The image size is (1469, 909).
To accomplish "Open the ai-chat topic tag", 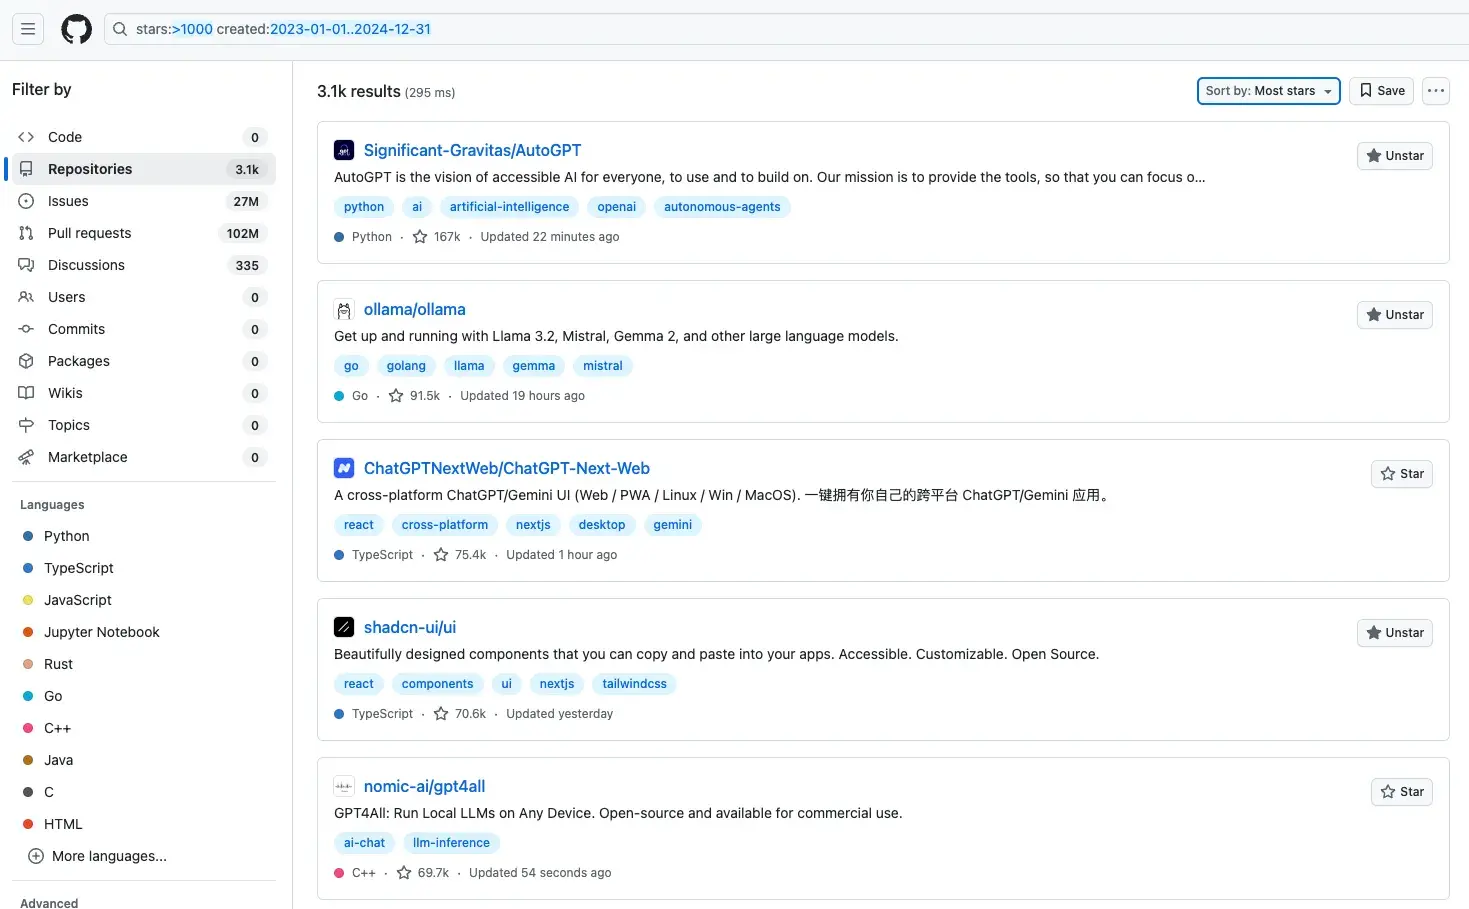I will click(364, 843).
